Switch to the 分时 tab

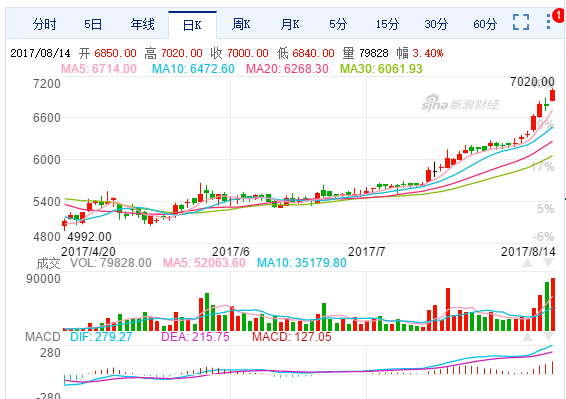click(x=44, y=25)
